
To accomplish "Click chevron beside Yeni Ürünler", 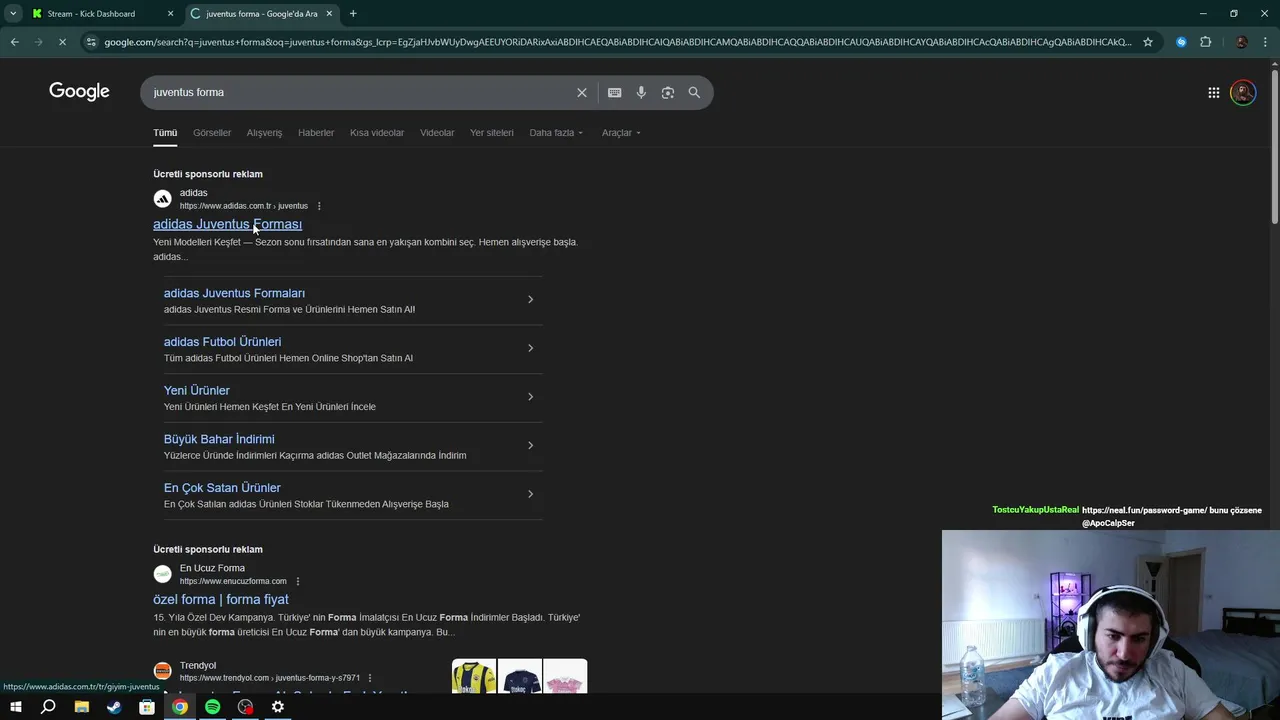I will click(x=530, y=397).
